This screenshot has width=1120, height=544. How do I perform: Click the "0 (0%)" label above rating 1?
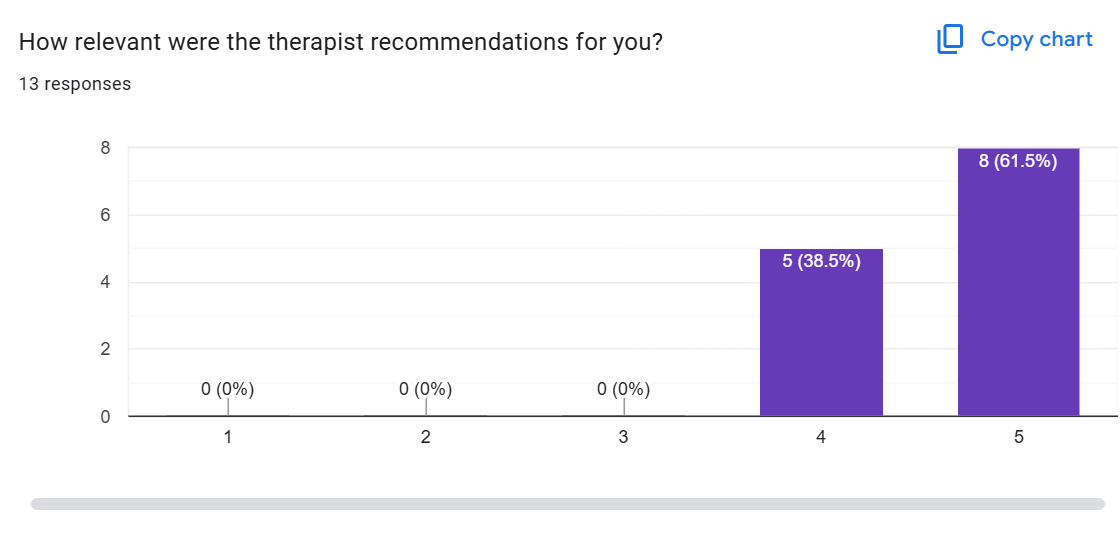pos(228,389)
